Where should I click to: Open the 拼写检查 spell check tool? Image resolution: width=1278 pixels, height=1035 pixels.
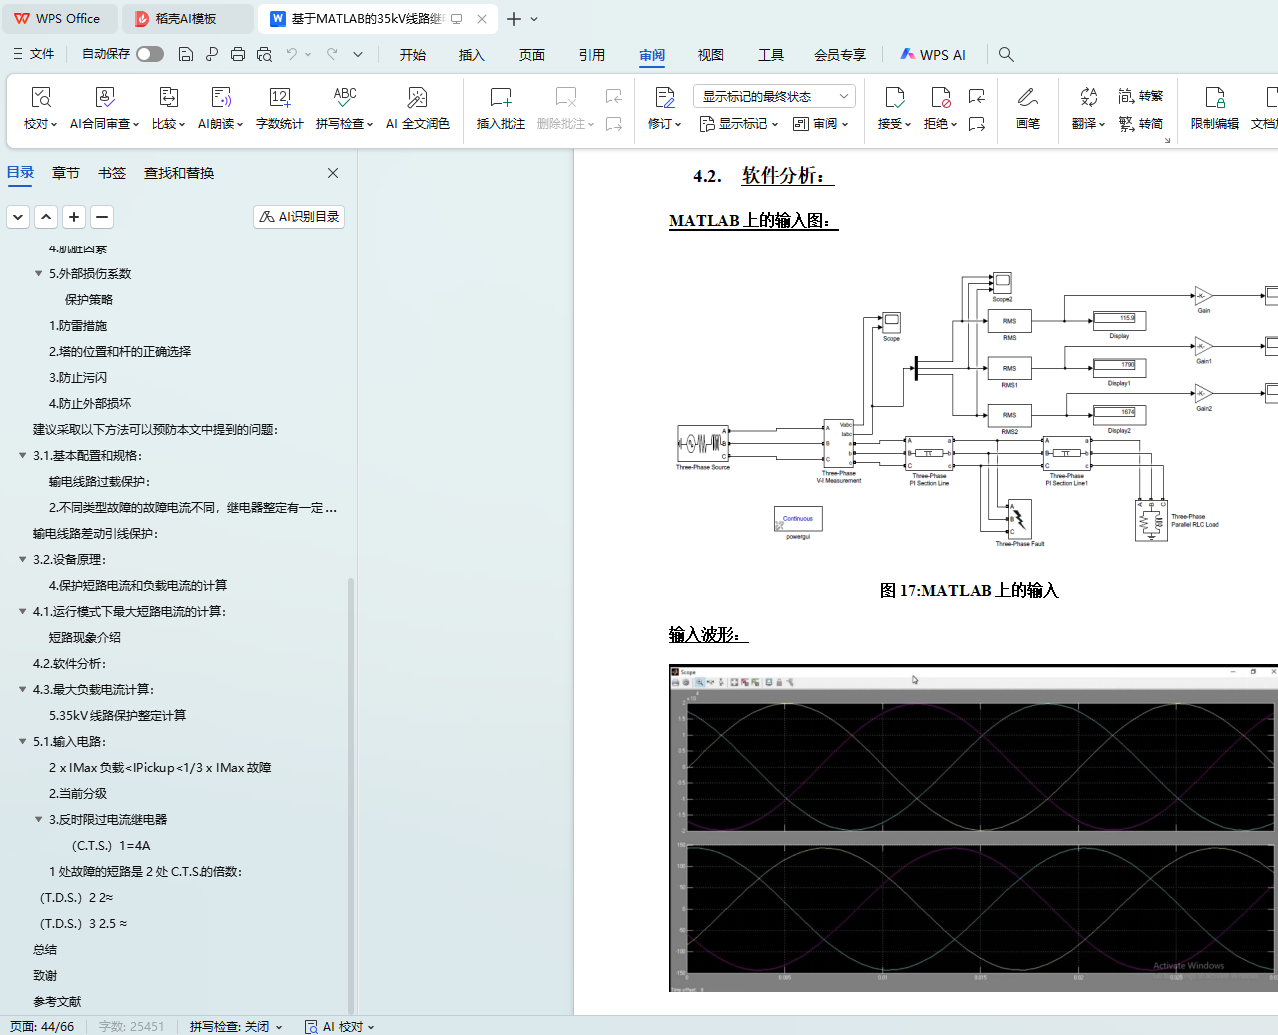(344, 108)
